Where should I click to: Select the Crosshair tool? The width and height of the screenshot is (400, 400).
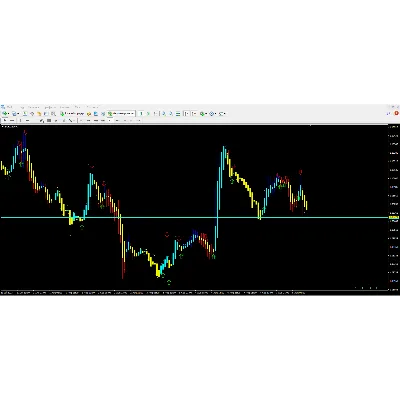coord(12,120)
